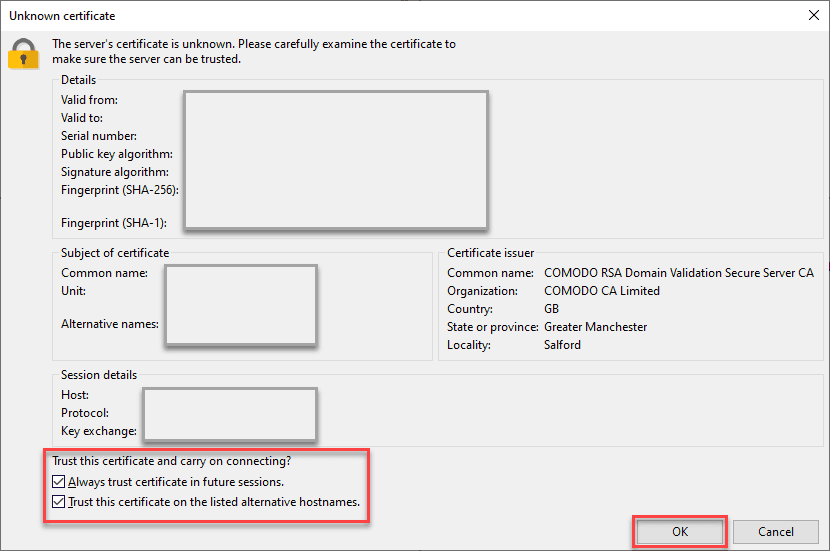
Task: Click the Alternative names label
Action: click(x=110, y=323)
